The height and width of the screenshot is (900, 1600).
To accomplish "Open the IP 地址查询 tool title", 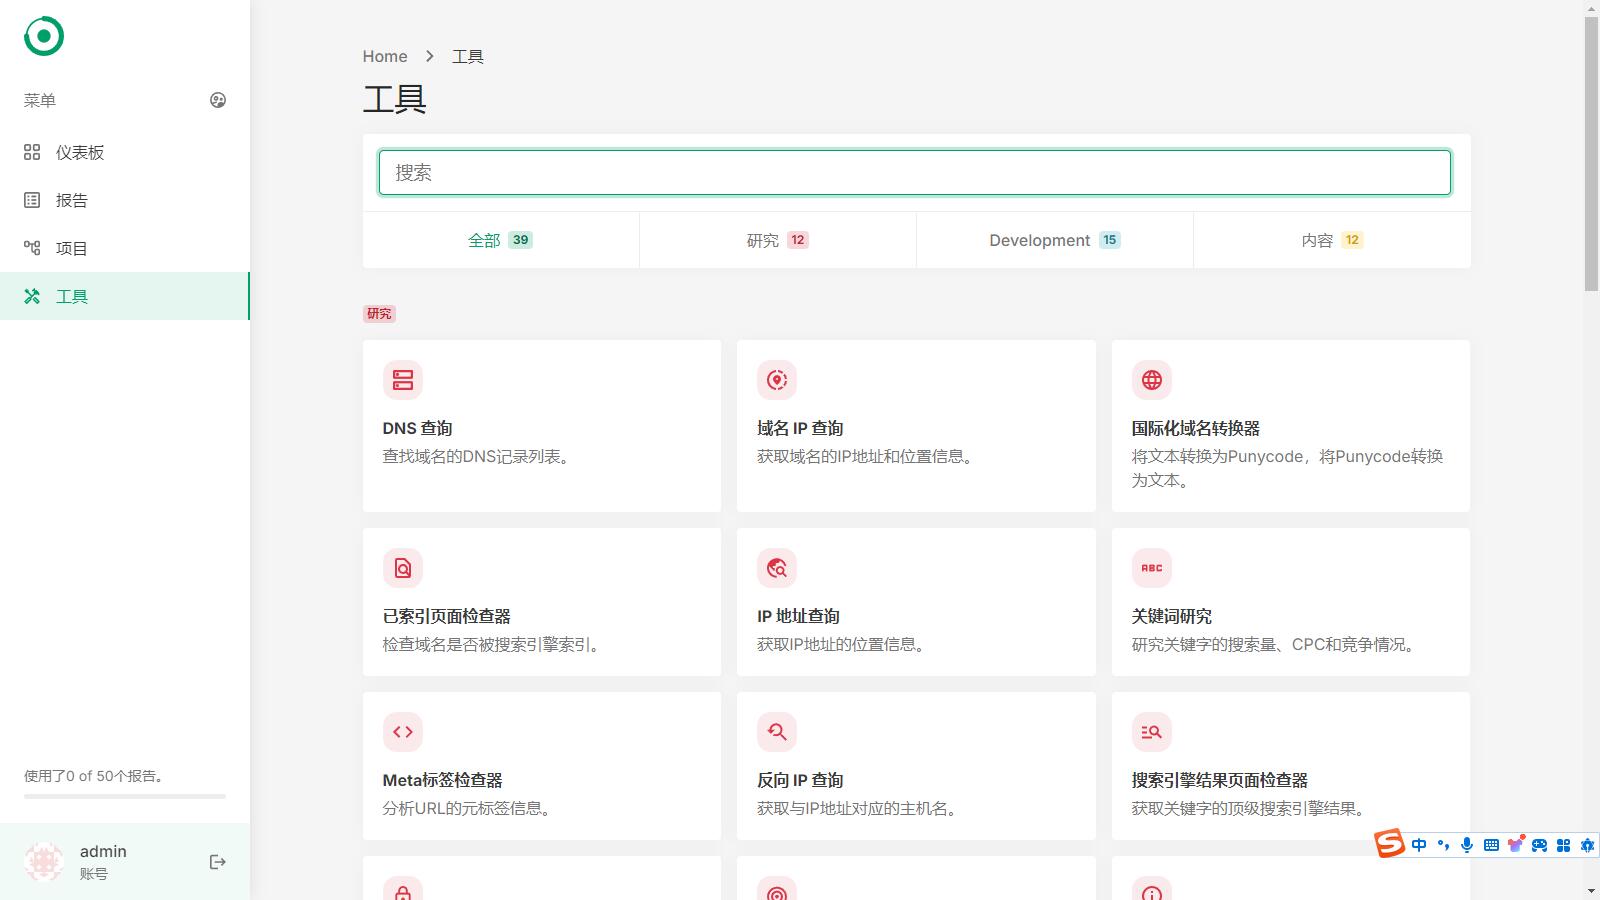I will coord(798,616).
